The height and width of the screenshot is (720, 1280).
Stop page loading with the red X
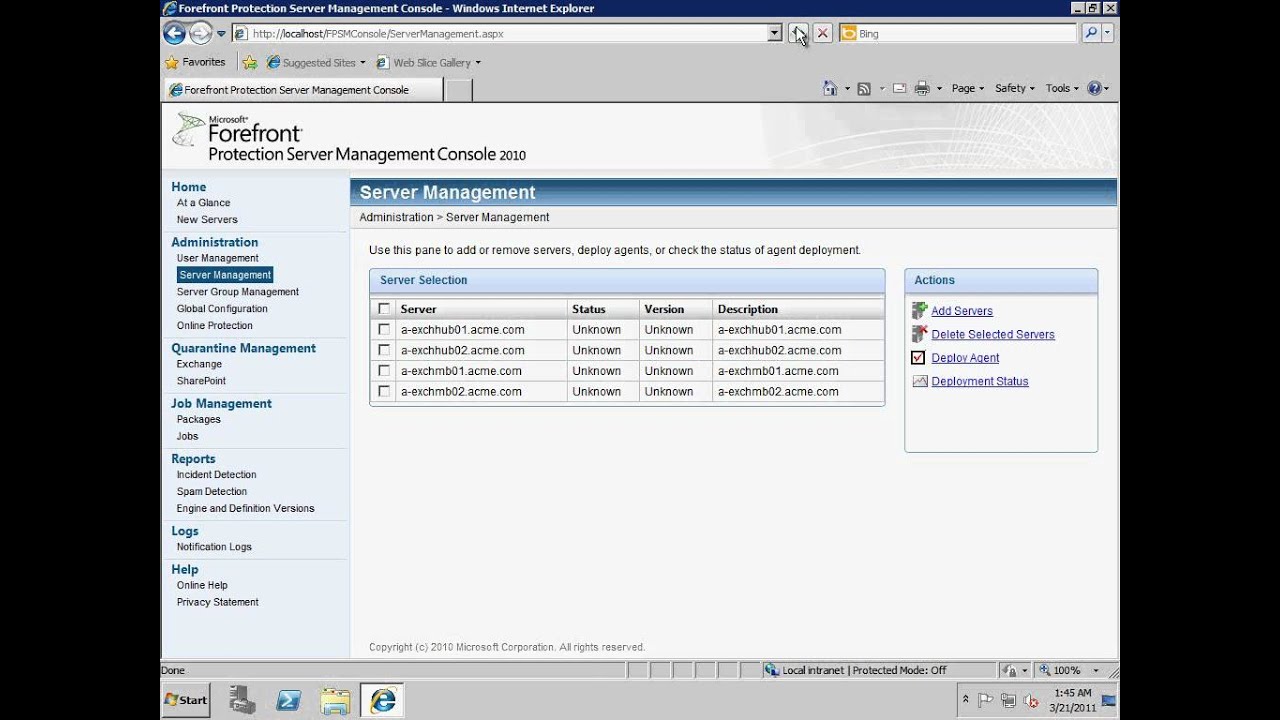823,33
